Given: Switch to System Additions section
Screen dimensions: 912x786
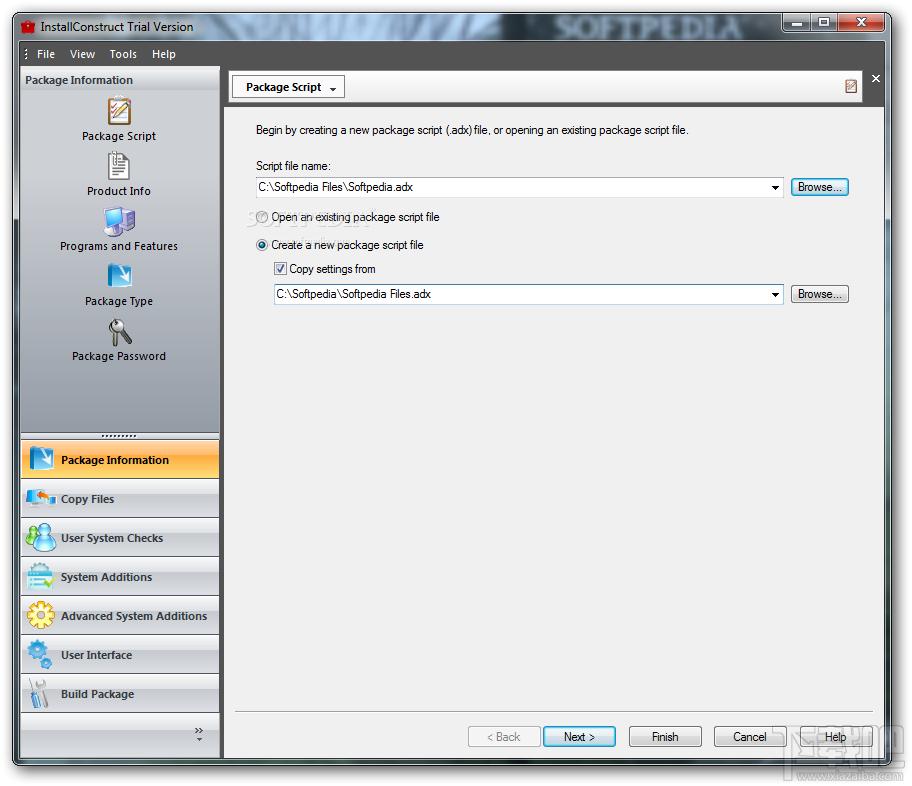Looking at the screenshot, I should pos(120,577).
